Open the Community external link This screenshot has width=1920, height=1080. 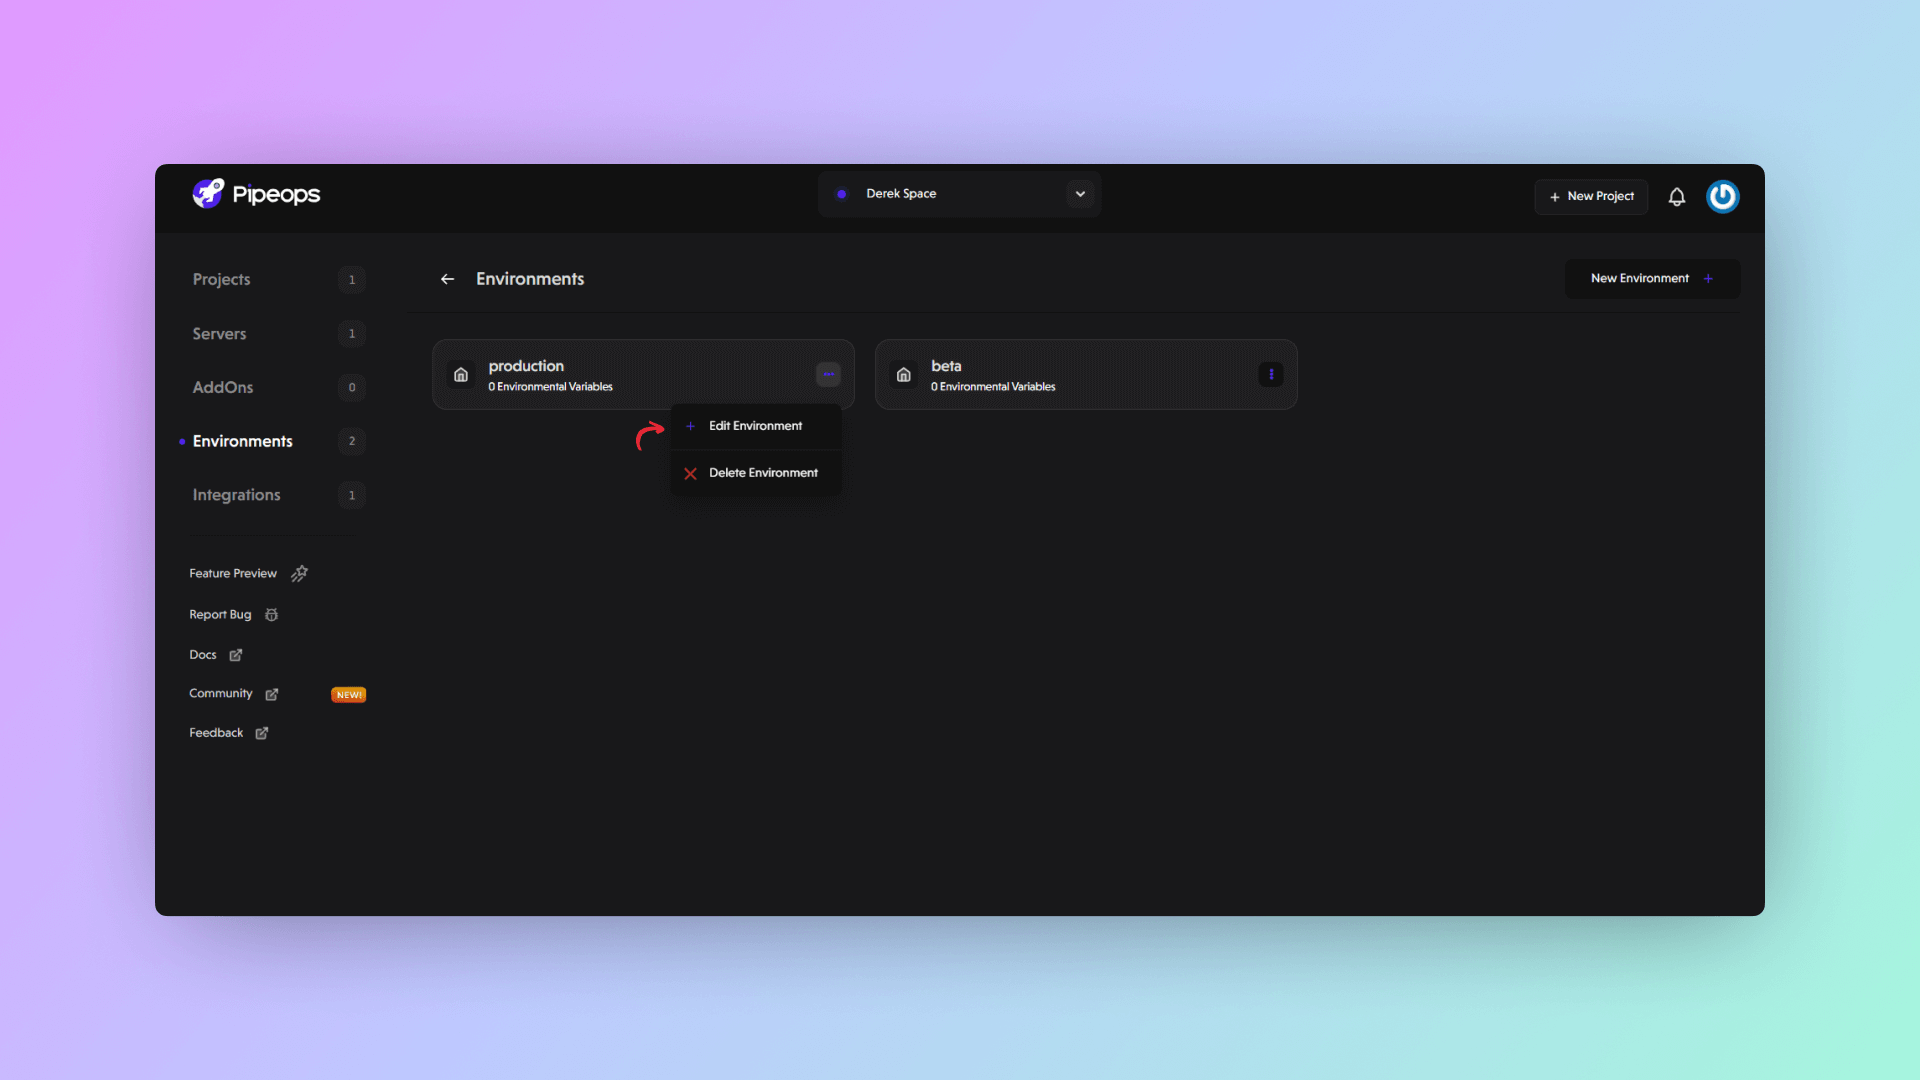click(231, 694)
